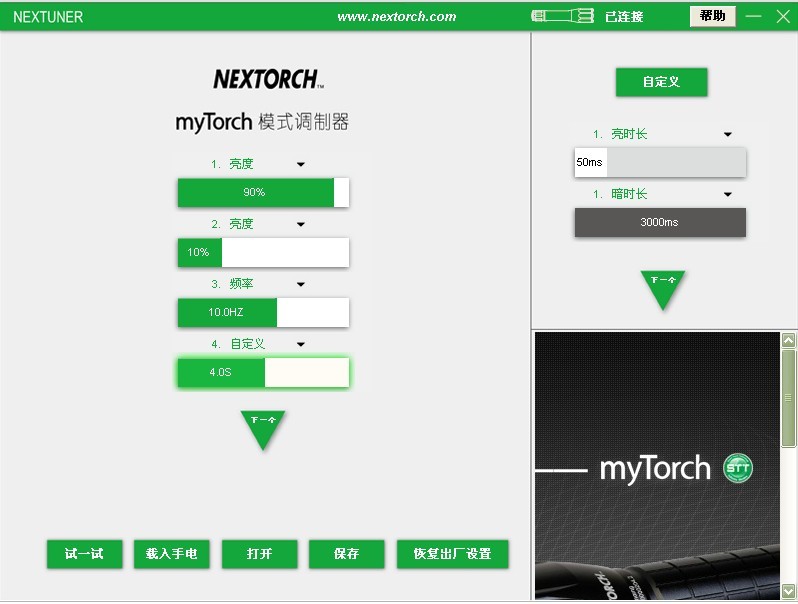Click 恢复出厂设置 to restore defaults
This screenshot has height=604, width=798.
pos(452,554)
